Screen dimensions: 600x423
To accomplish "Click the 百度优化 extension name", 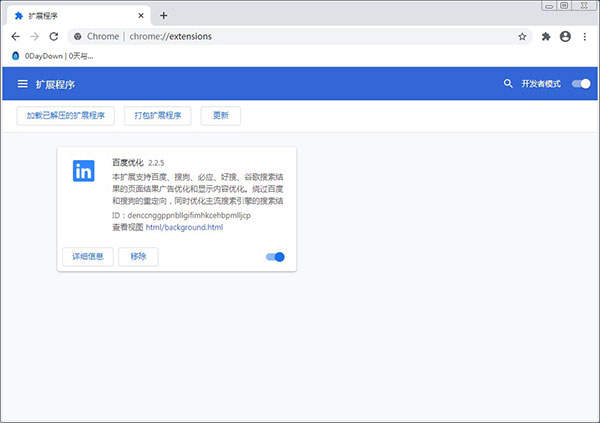I will click(x=128, y=163).
